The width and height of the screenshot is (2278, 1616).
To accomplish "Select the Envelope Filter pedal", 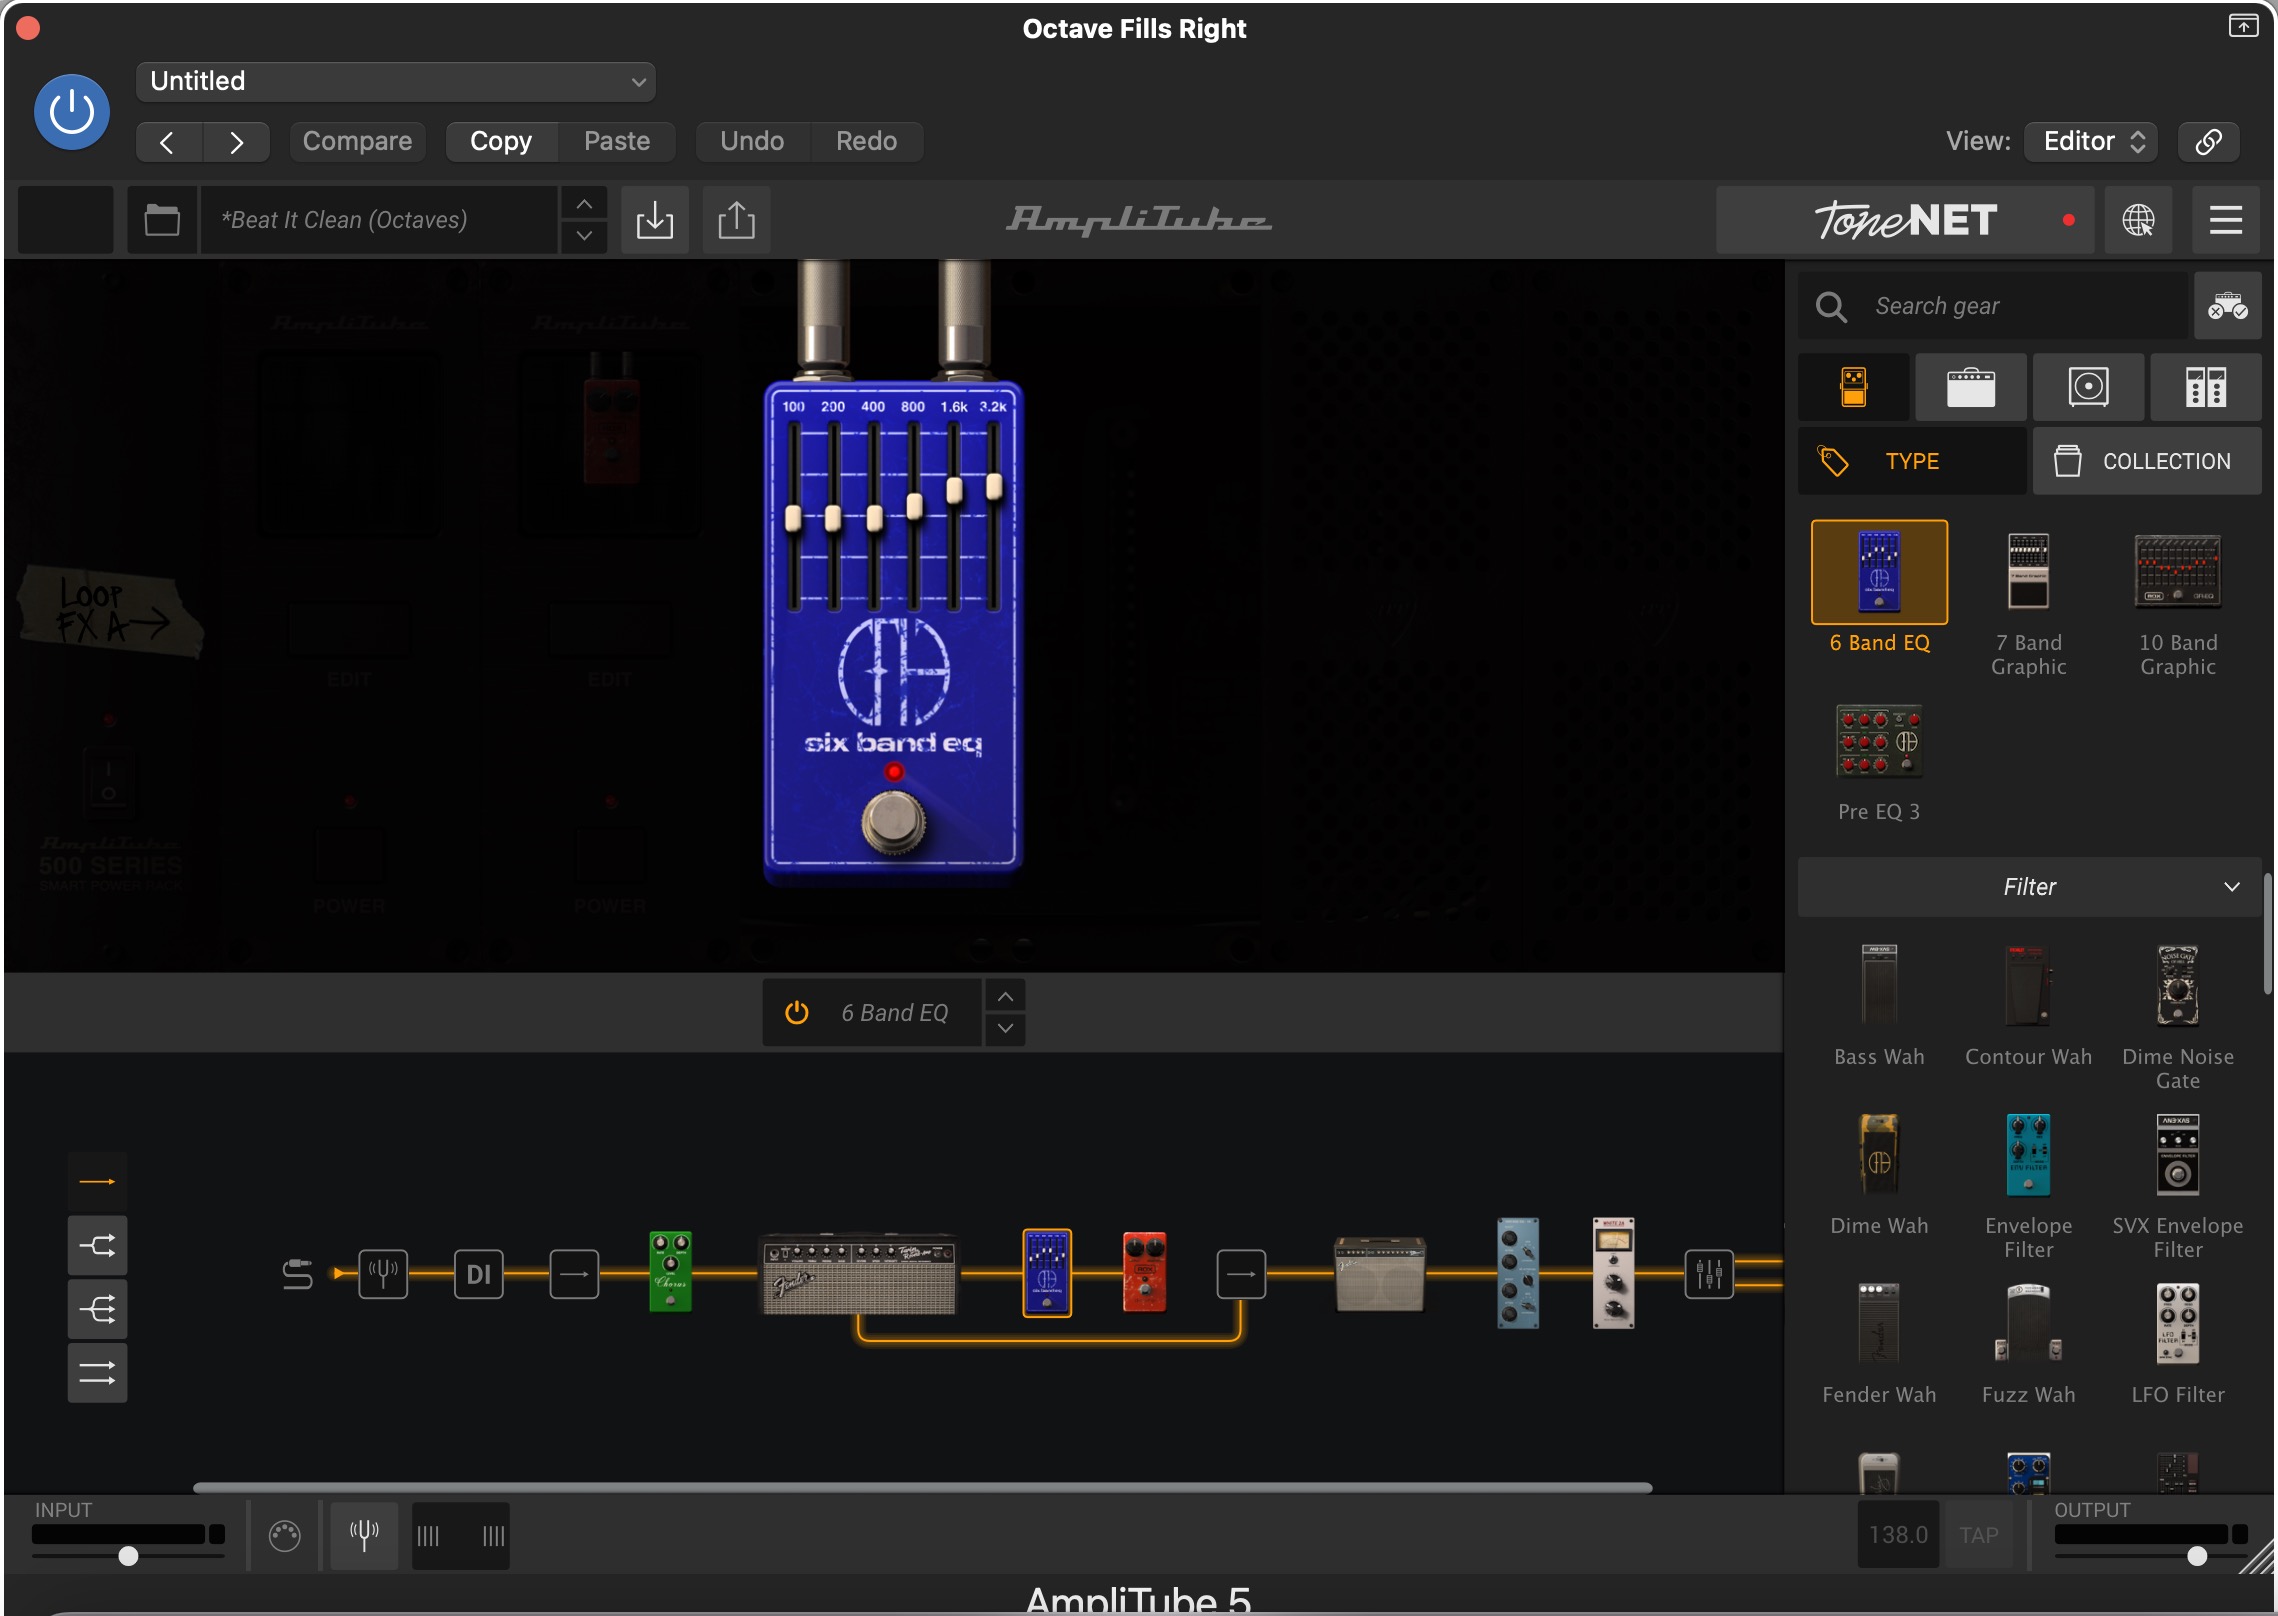I will coord(2028,1155).
